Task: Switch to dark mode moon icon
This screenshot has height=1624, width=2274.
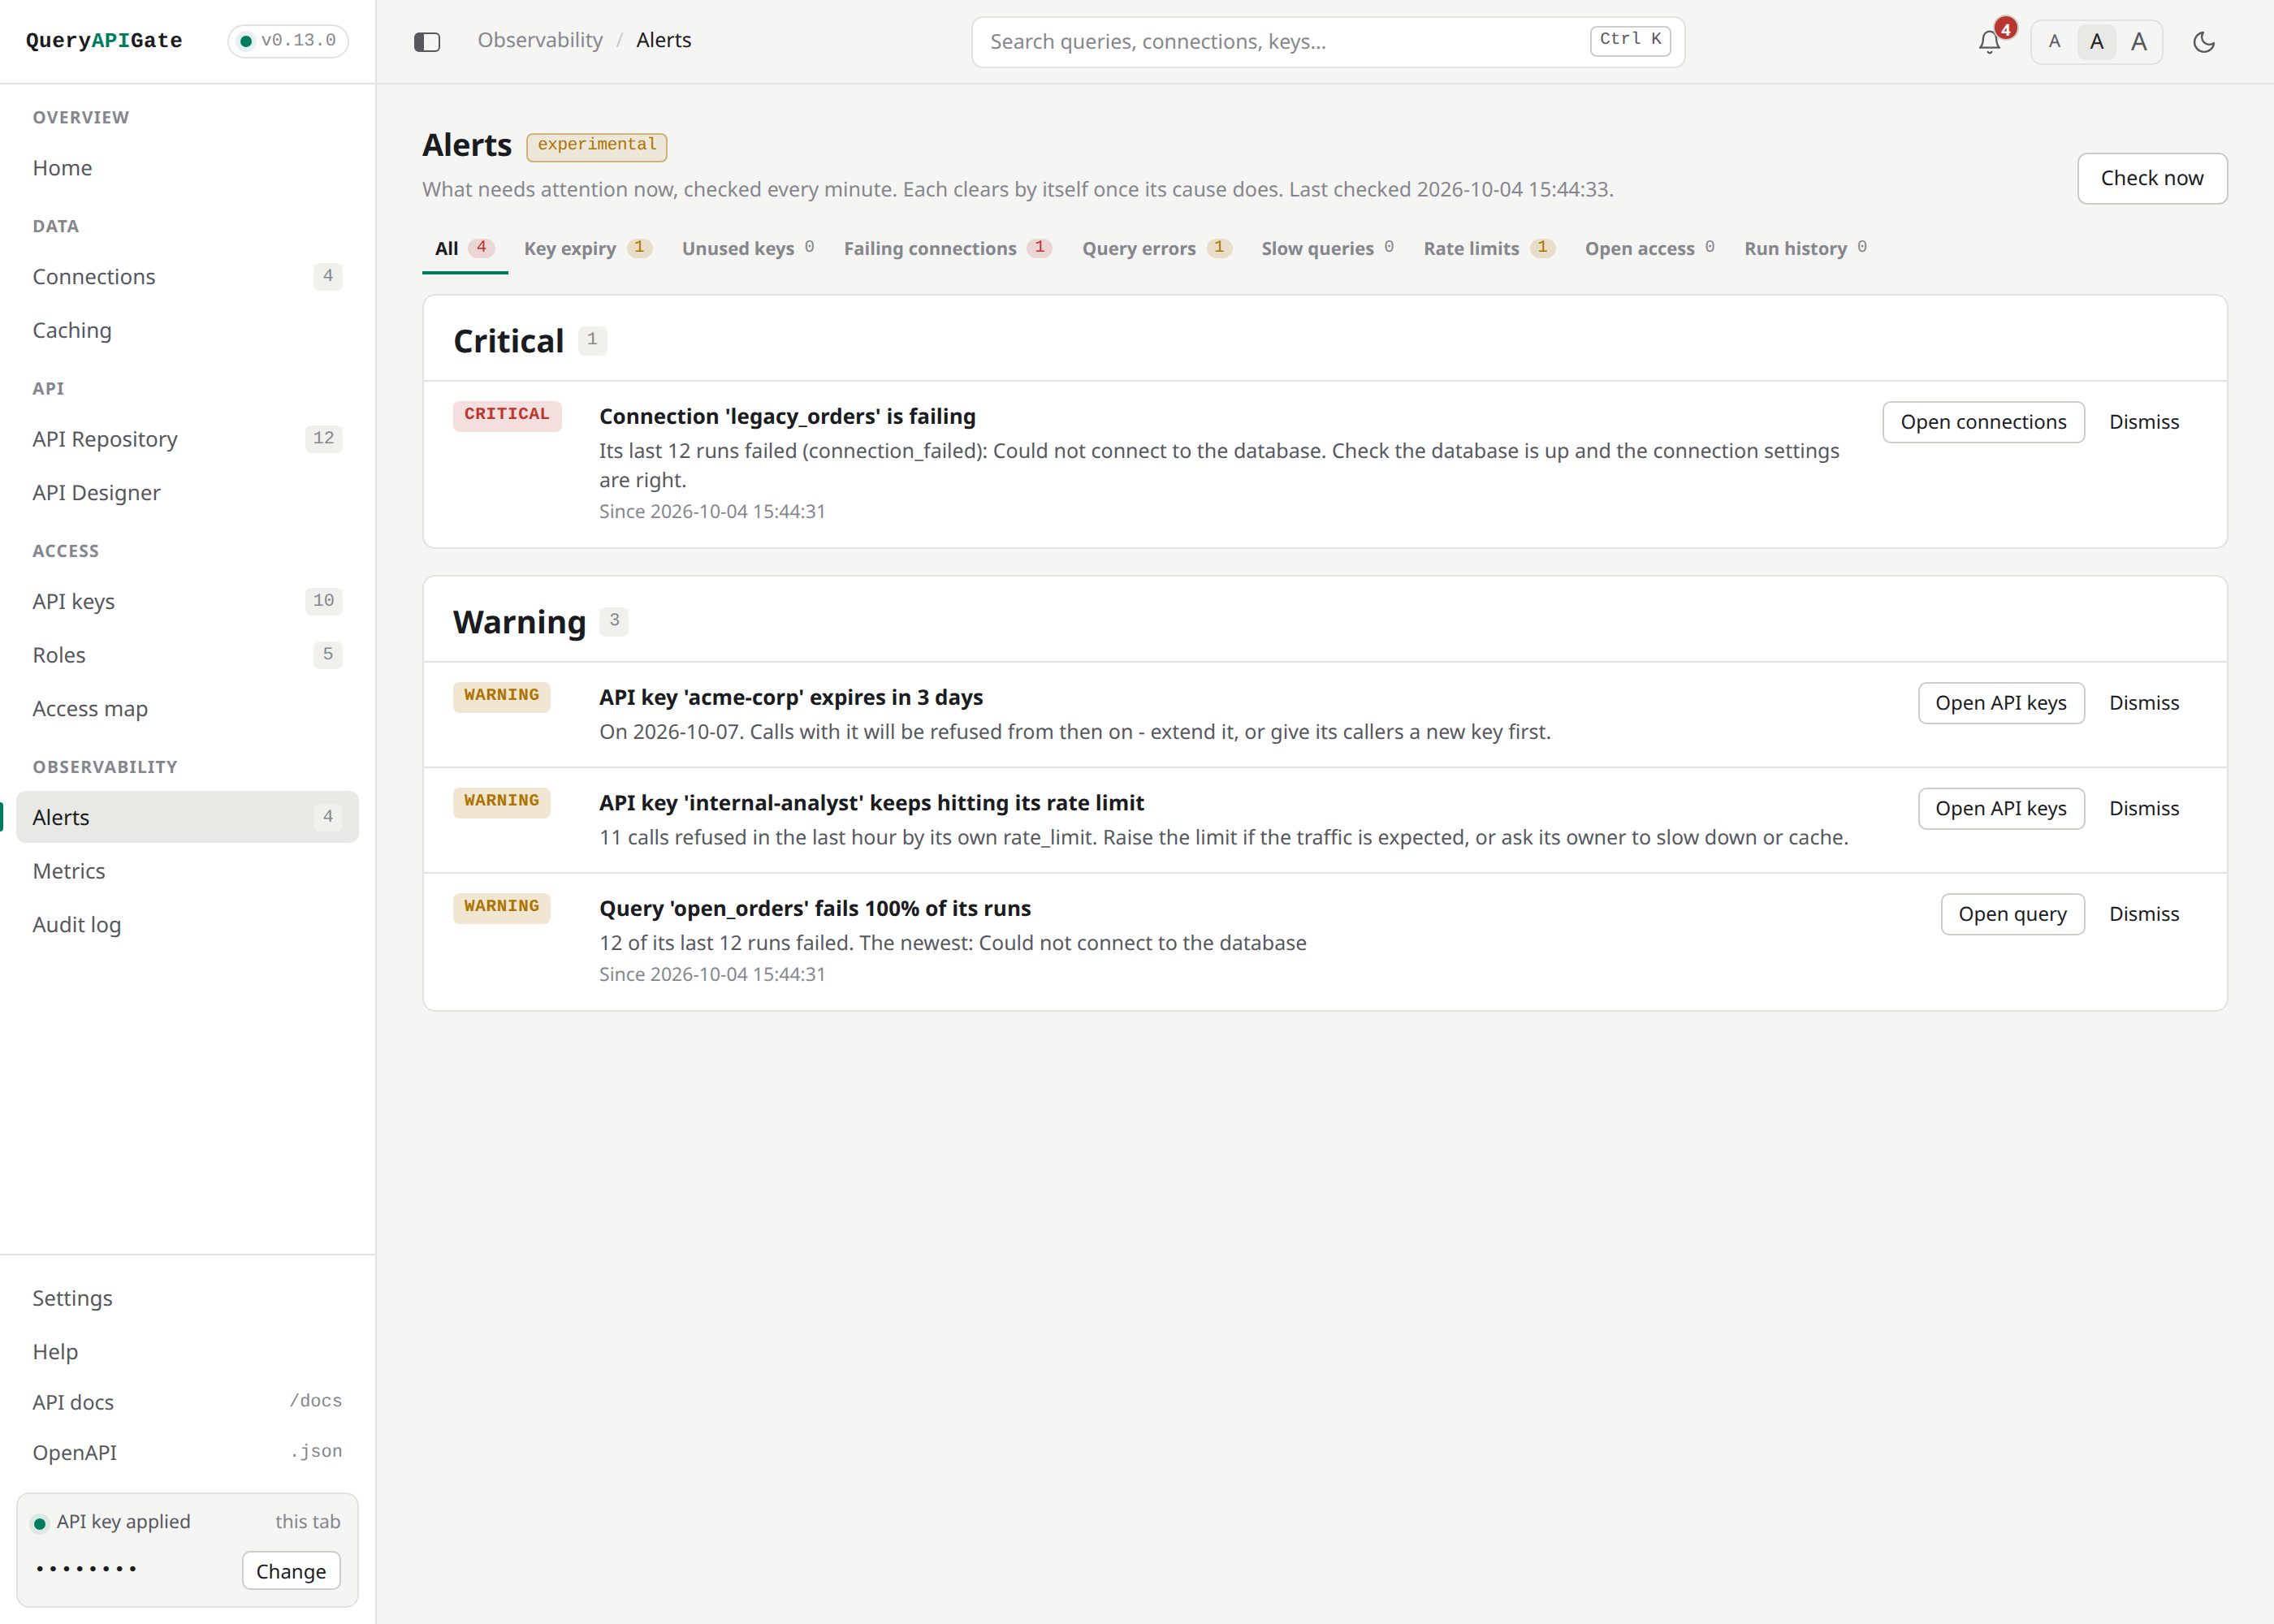Action: (2204, 41)
